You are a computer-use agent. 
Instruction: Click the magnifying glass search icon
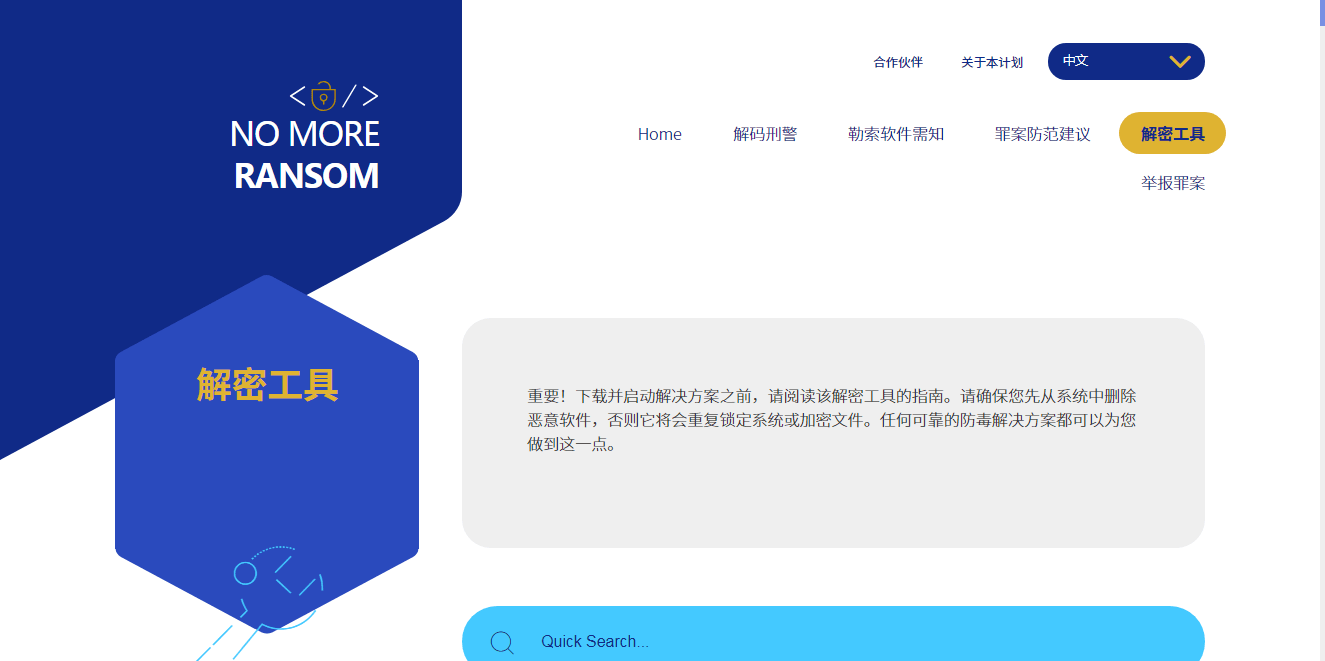click(x=502, y=642)
